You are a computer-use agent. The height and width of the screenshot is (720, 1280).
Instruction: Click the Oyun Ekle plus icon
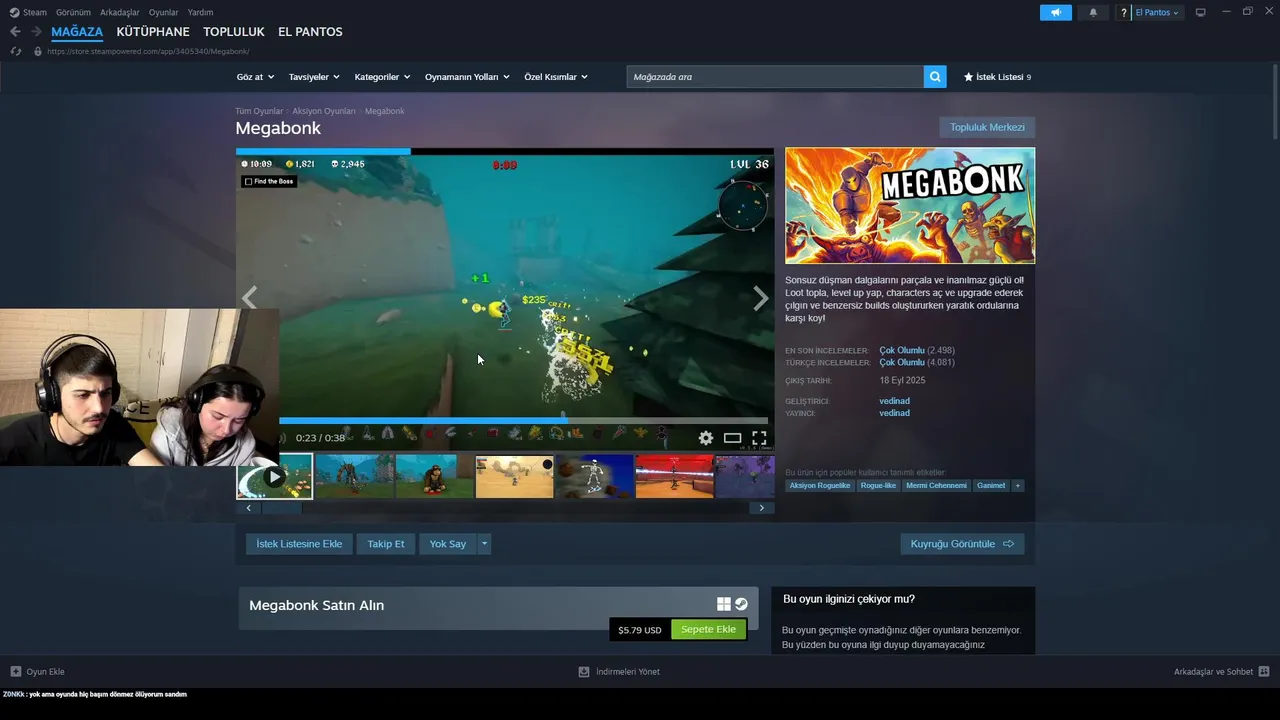tap(15, 672)
